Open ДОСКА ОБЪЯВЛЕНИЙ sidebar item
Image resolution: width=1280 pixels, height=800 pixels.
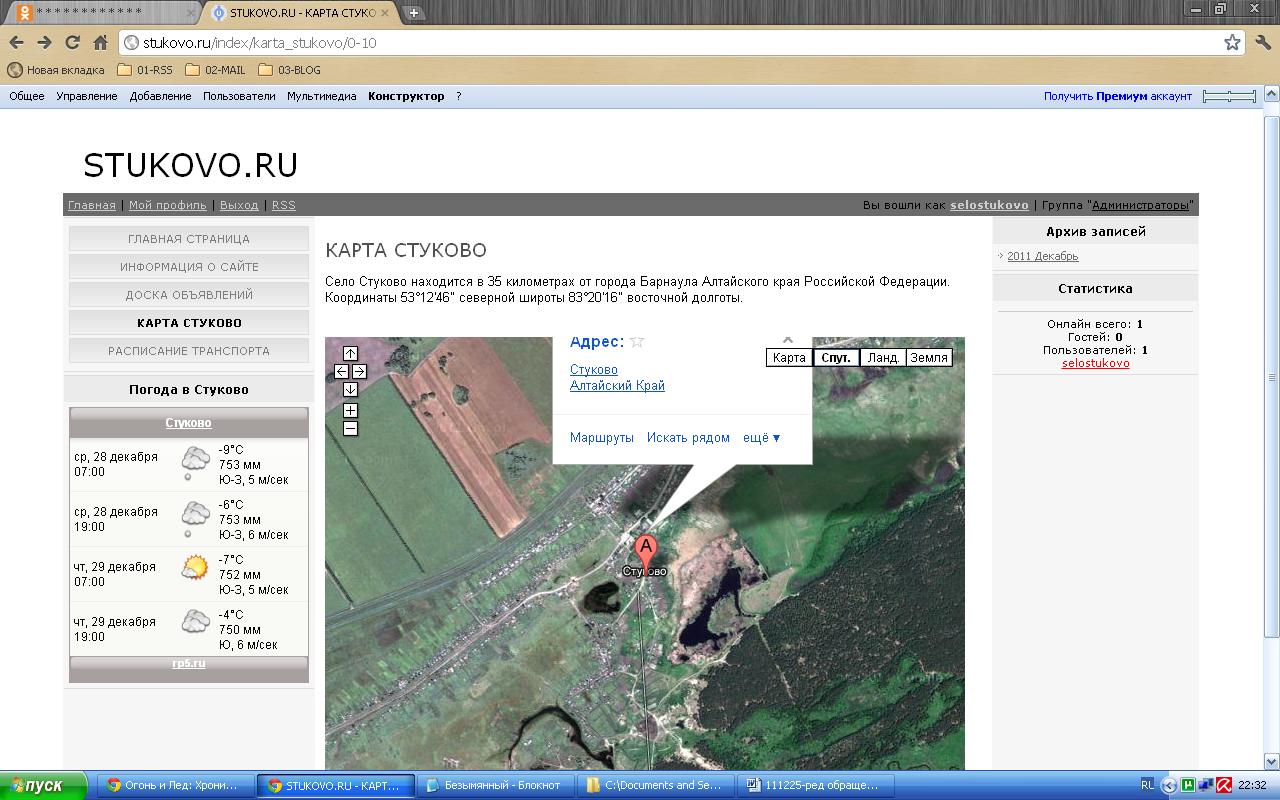(189, 295)
